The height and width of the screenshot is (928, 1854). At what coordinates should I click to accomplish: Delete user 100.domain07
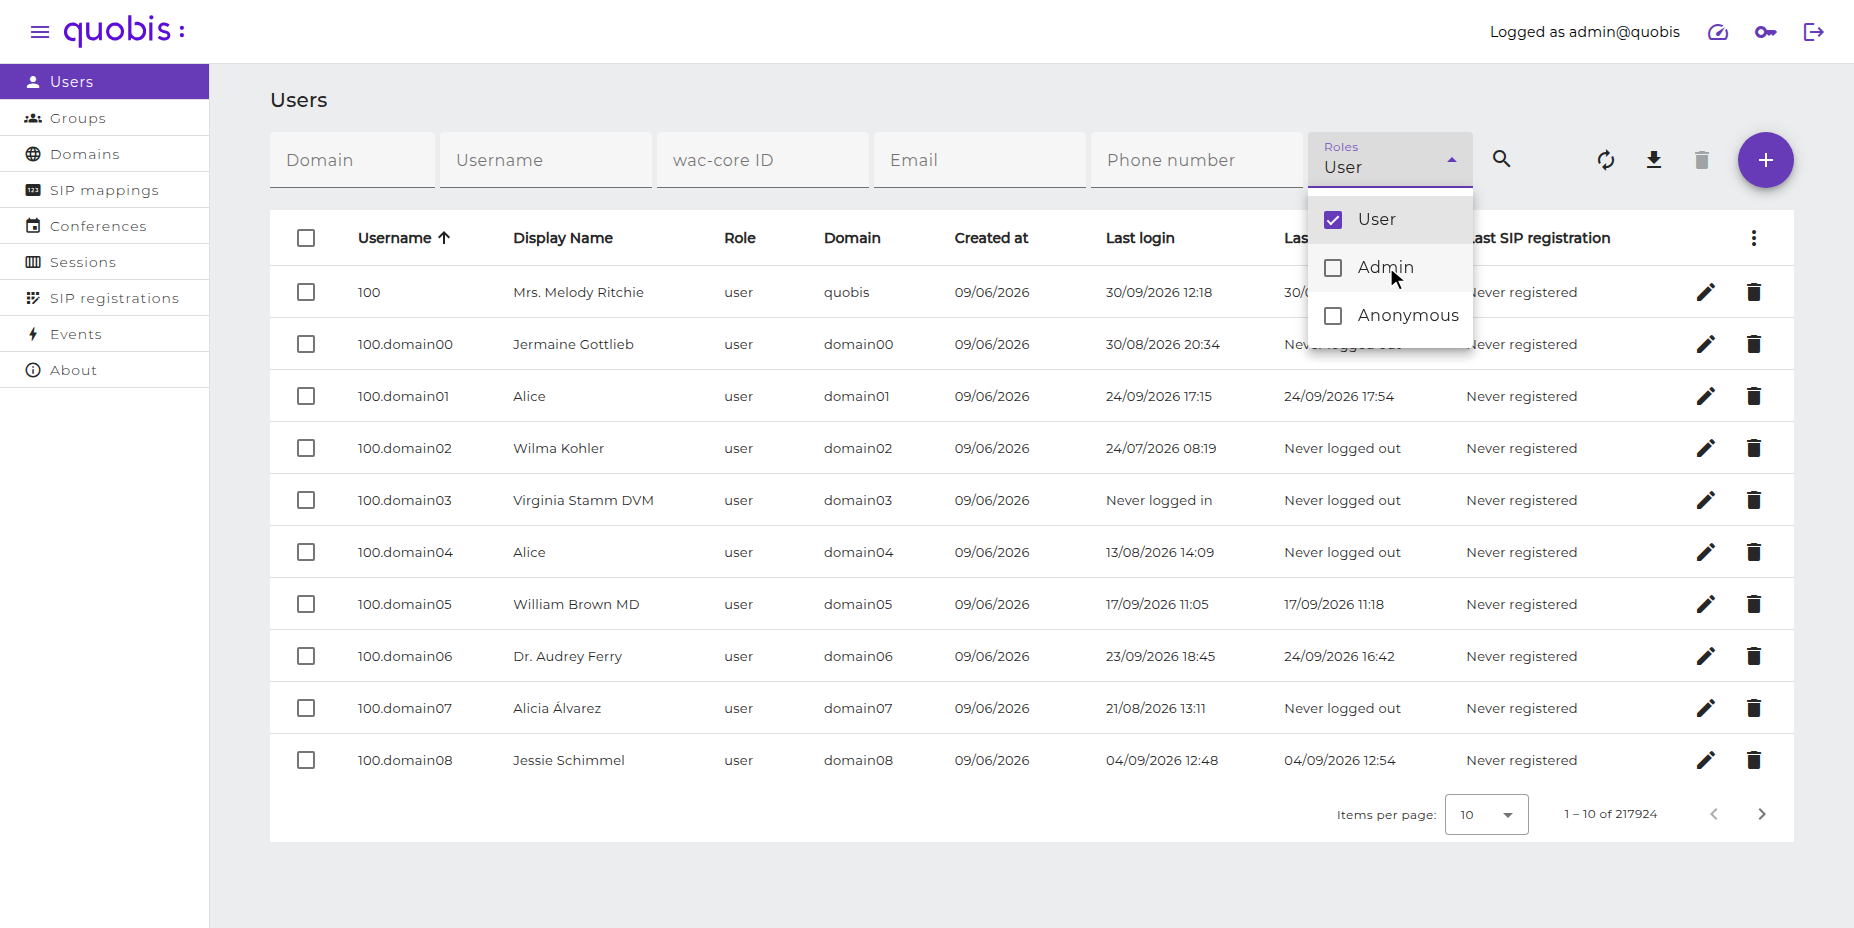tap(1754, 708)
